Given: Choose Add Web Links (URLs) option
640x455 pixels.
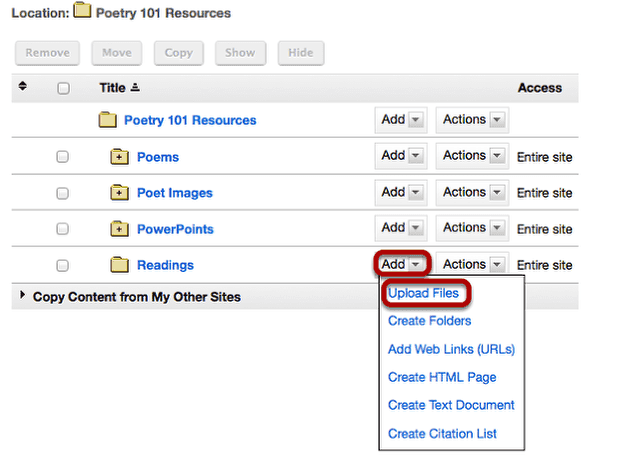Looking at the screenshot, I should 451,349.
